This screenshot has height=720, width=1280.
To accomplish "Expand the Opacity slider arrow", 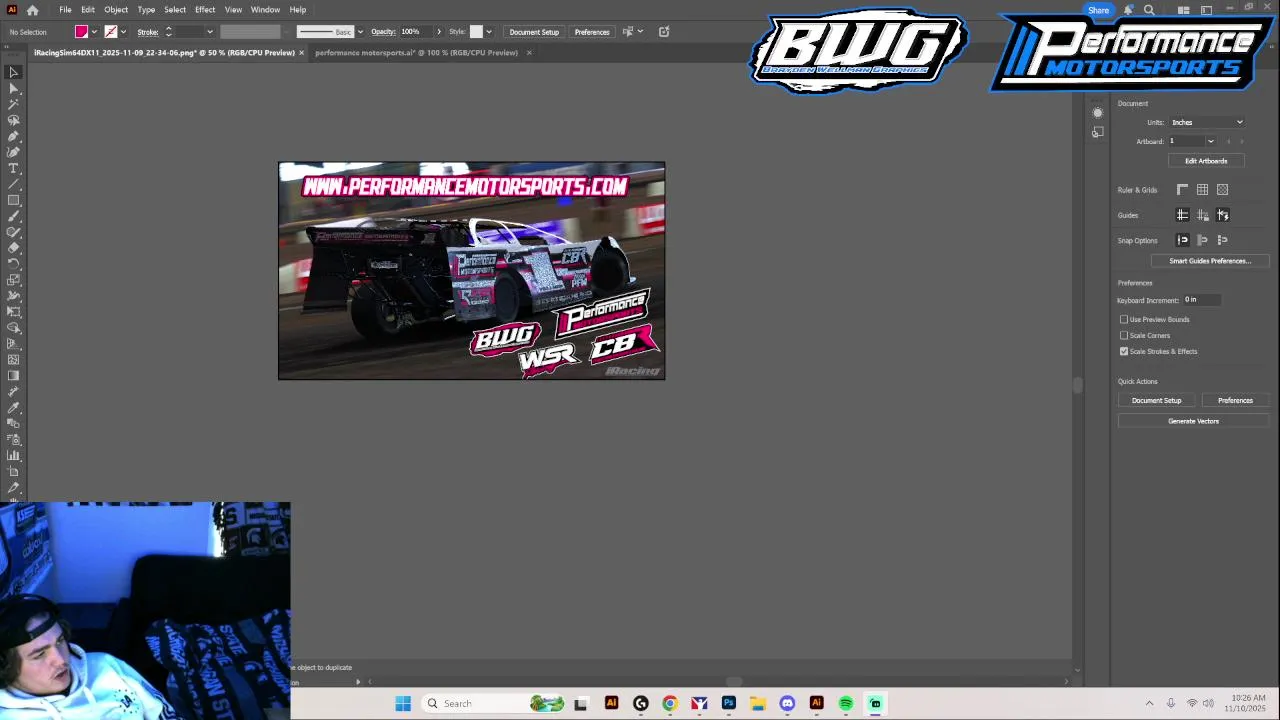I will (x=438, y=32).
